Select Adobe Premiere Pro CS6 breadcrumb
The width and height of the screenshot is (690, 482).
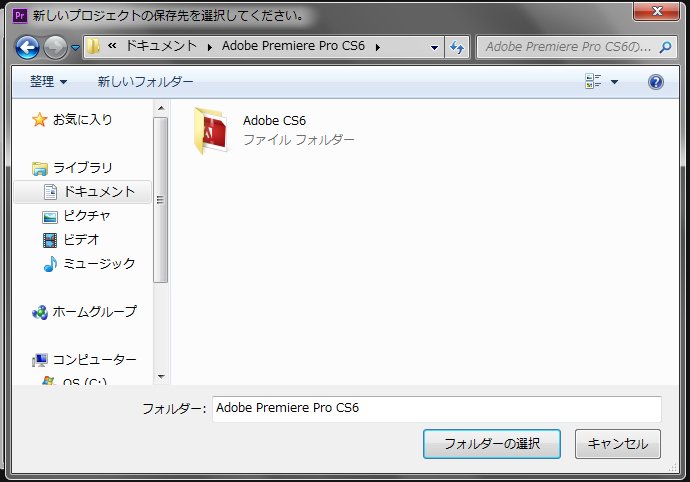pyautogui.click(x=293, y=46)
